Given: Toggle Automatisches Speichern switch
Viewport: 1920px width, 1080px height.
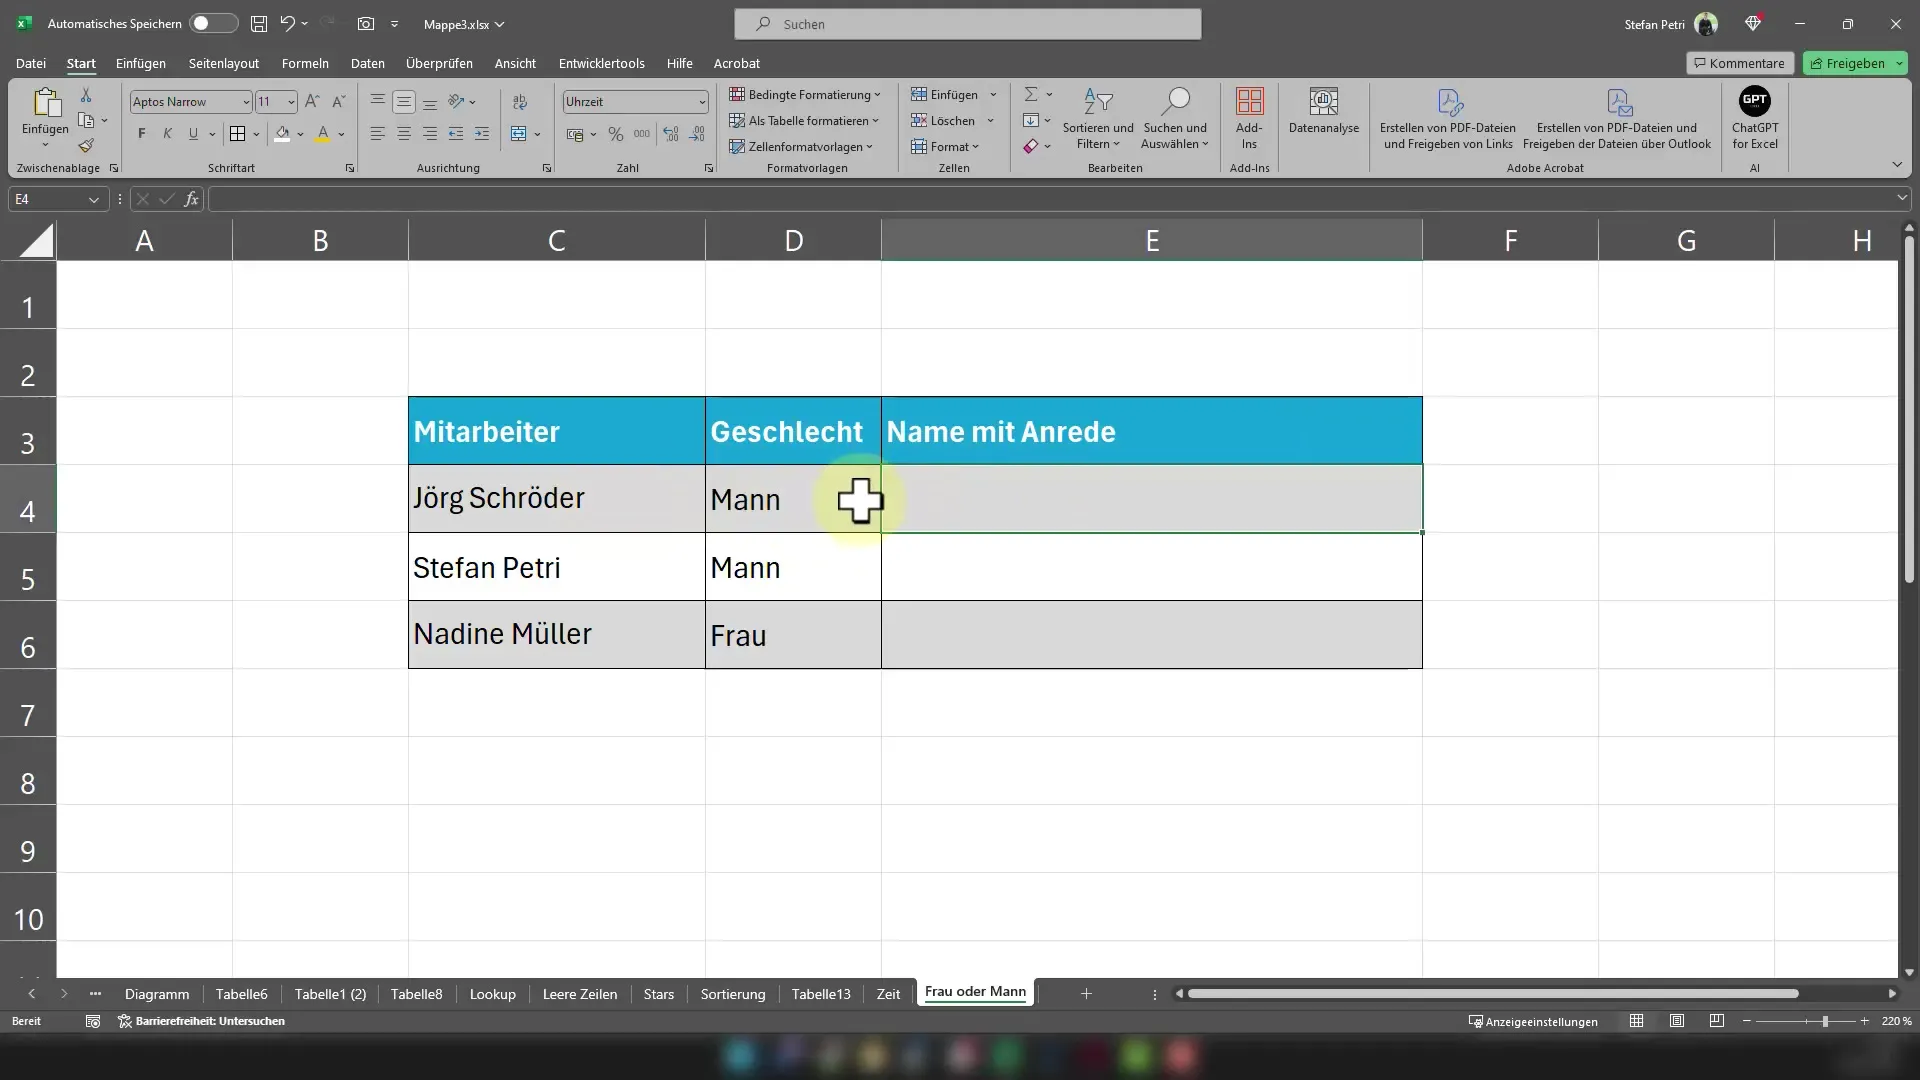Looking at the screenshot, I should click(212, 22).
